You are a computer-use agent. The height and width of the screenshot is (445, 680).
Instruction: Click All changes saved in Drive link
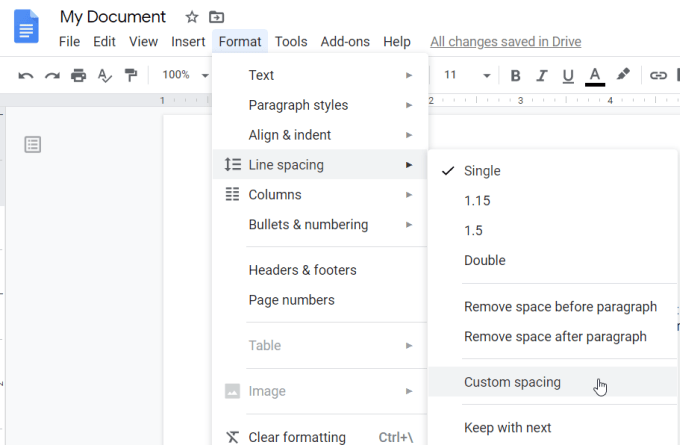click(505, 42)
